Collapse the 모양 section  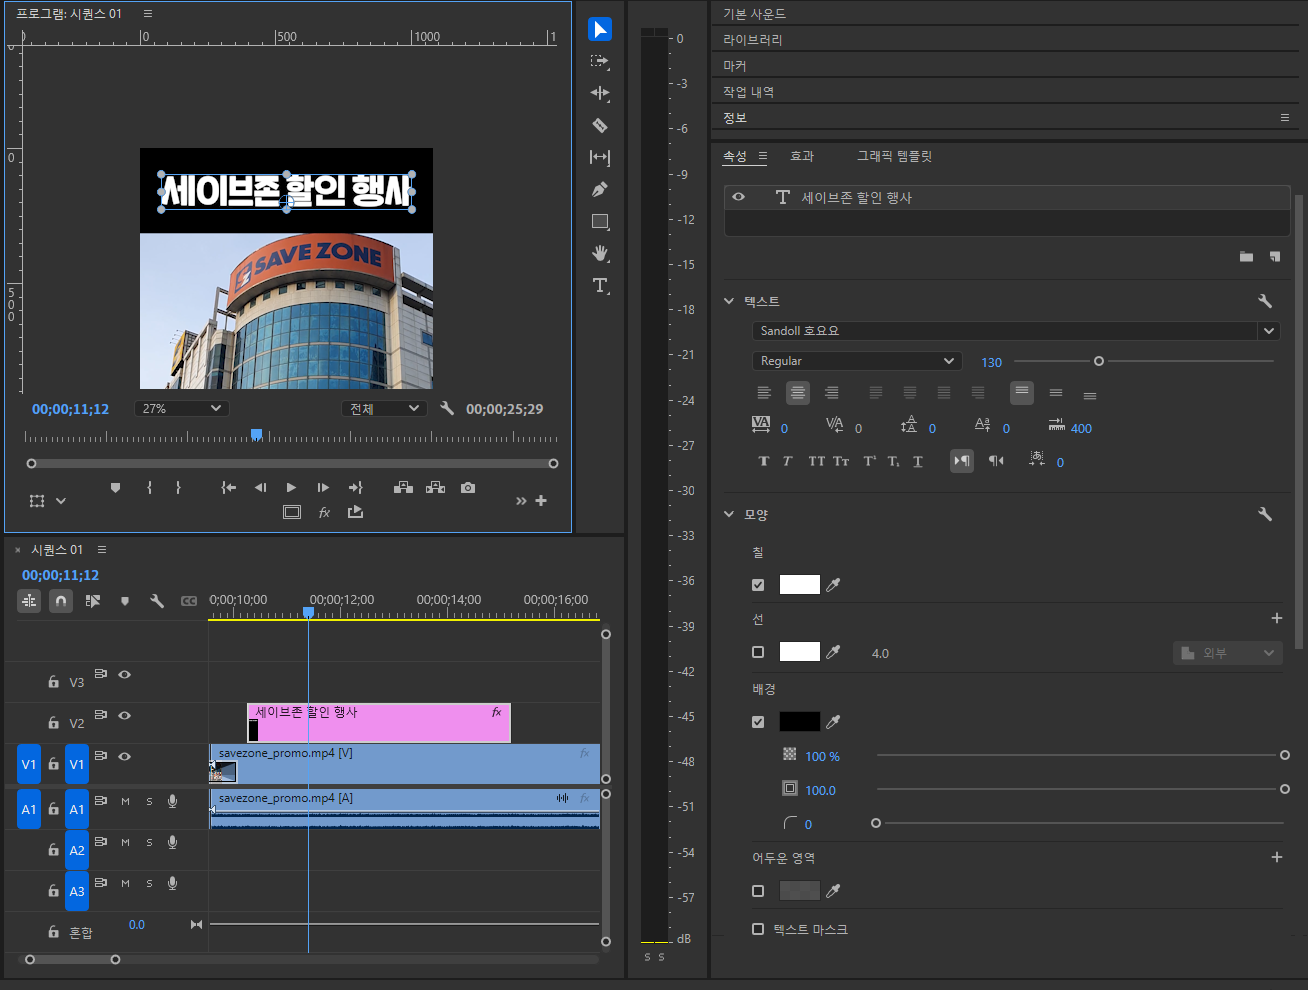tap(729, 514)
